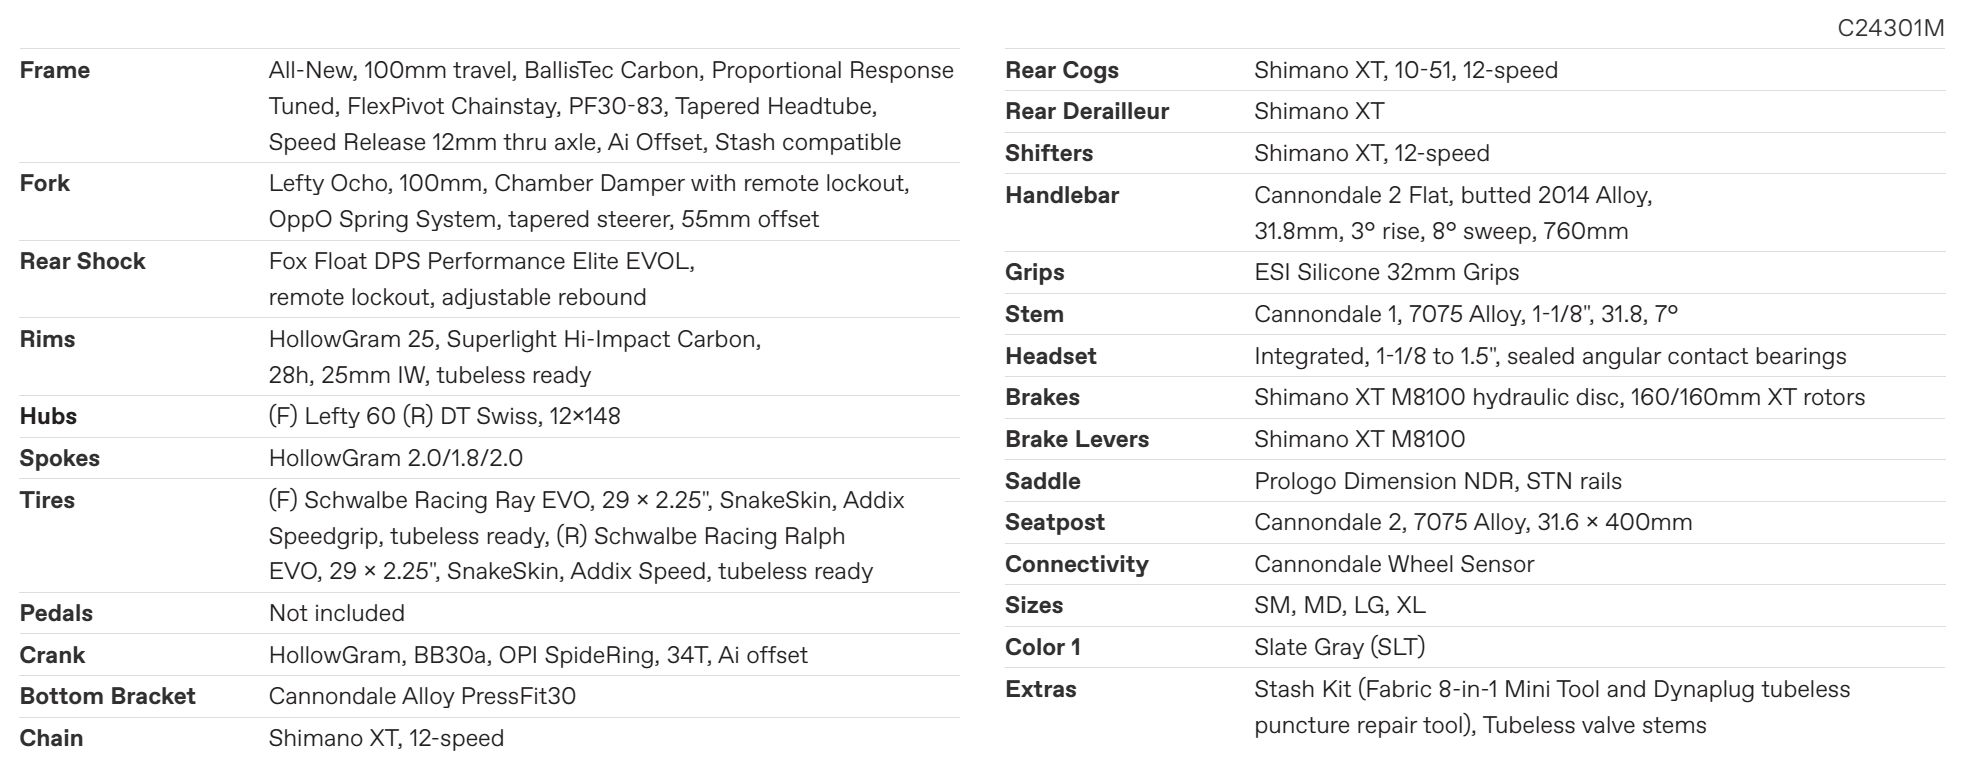Select the Pedals 'Not included' text

(337, 613)
